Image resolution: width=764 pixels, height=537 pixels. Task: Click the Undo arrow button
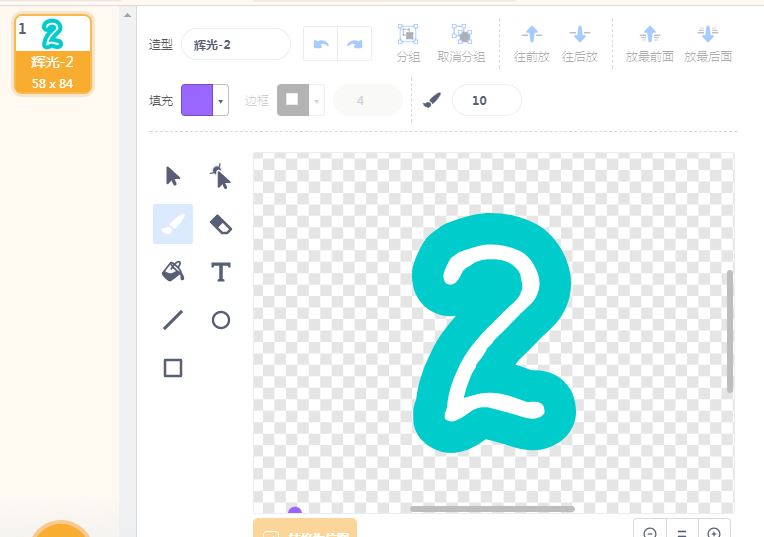click(321, 44)
